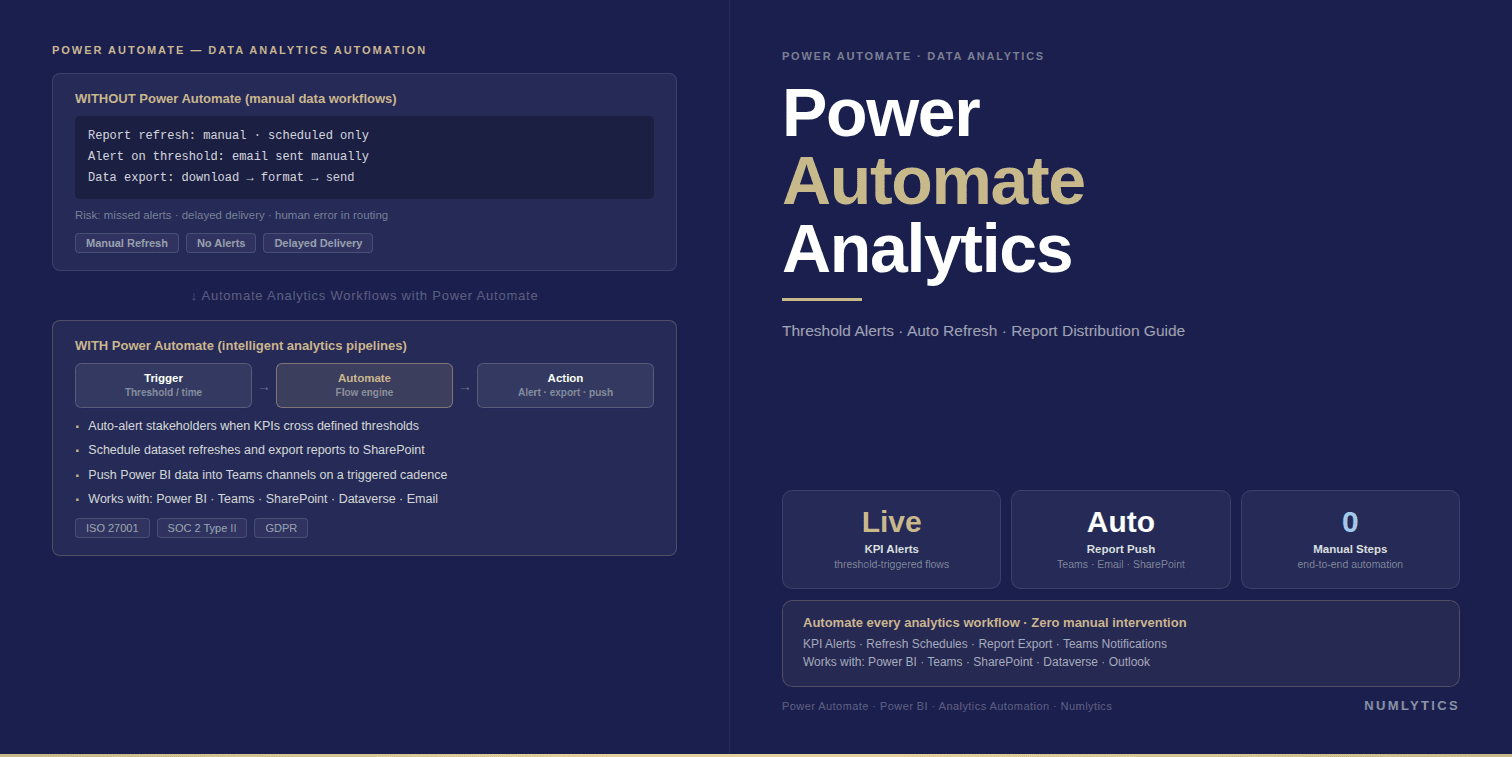Click 'POWER AUTOMATE — DATA ANALYTICS AUTOMATION' header

pyautogui.click(x=239, y=50)
